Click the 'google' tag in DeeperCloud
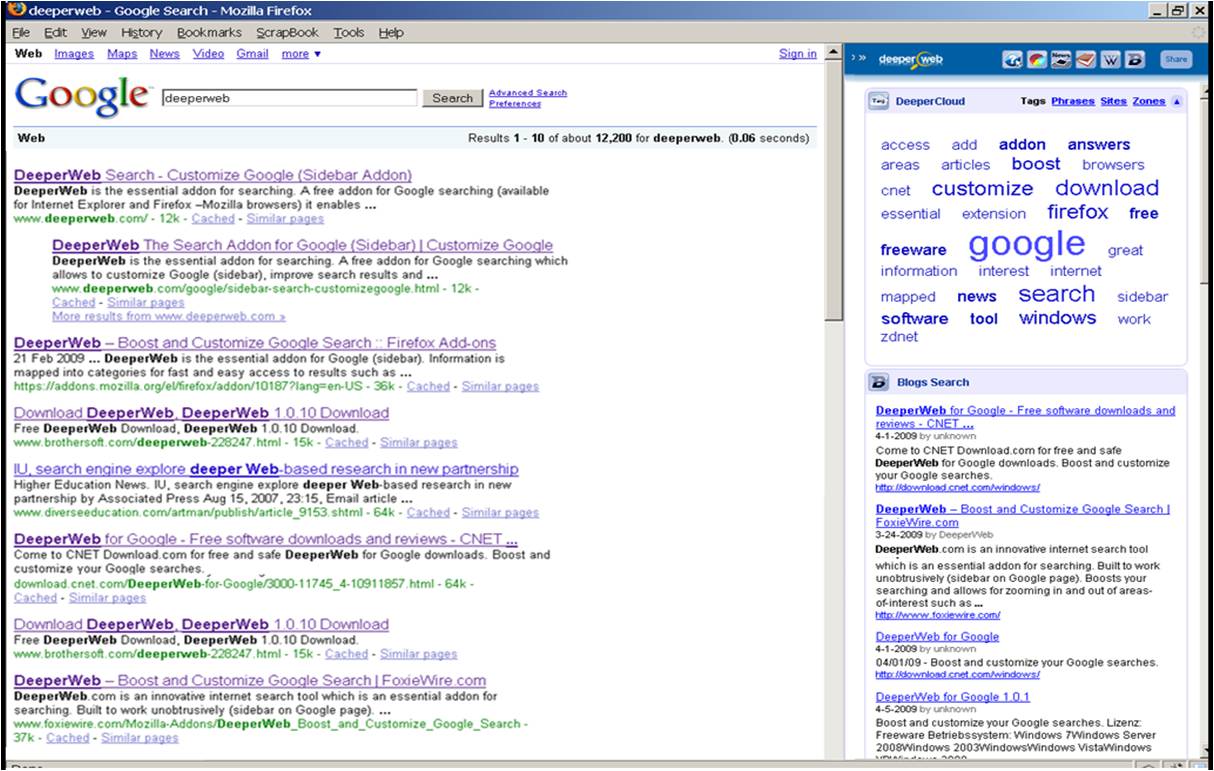Image resolution: width=1214 pixels, height=771 pixels. coord(1026,243)
